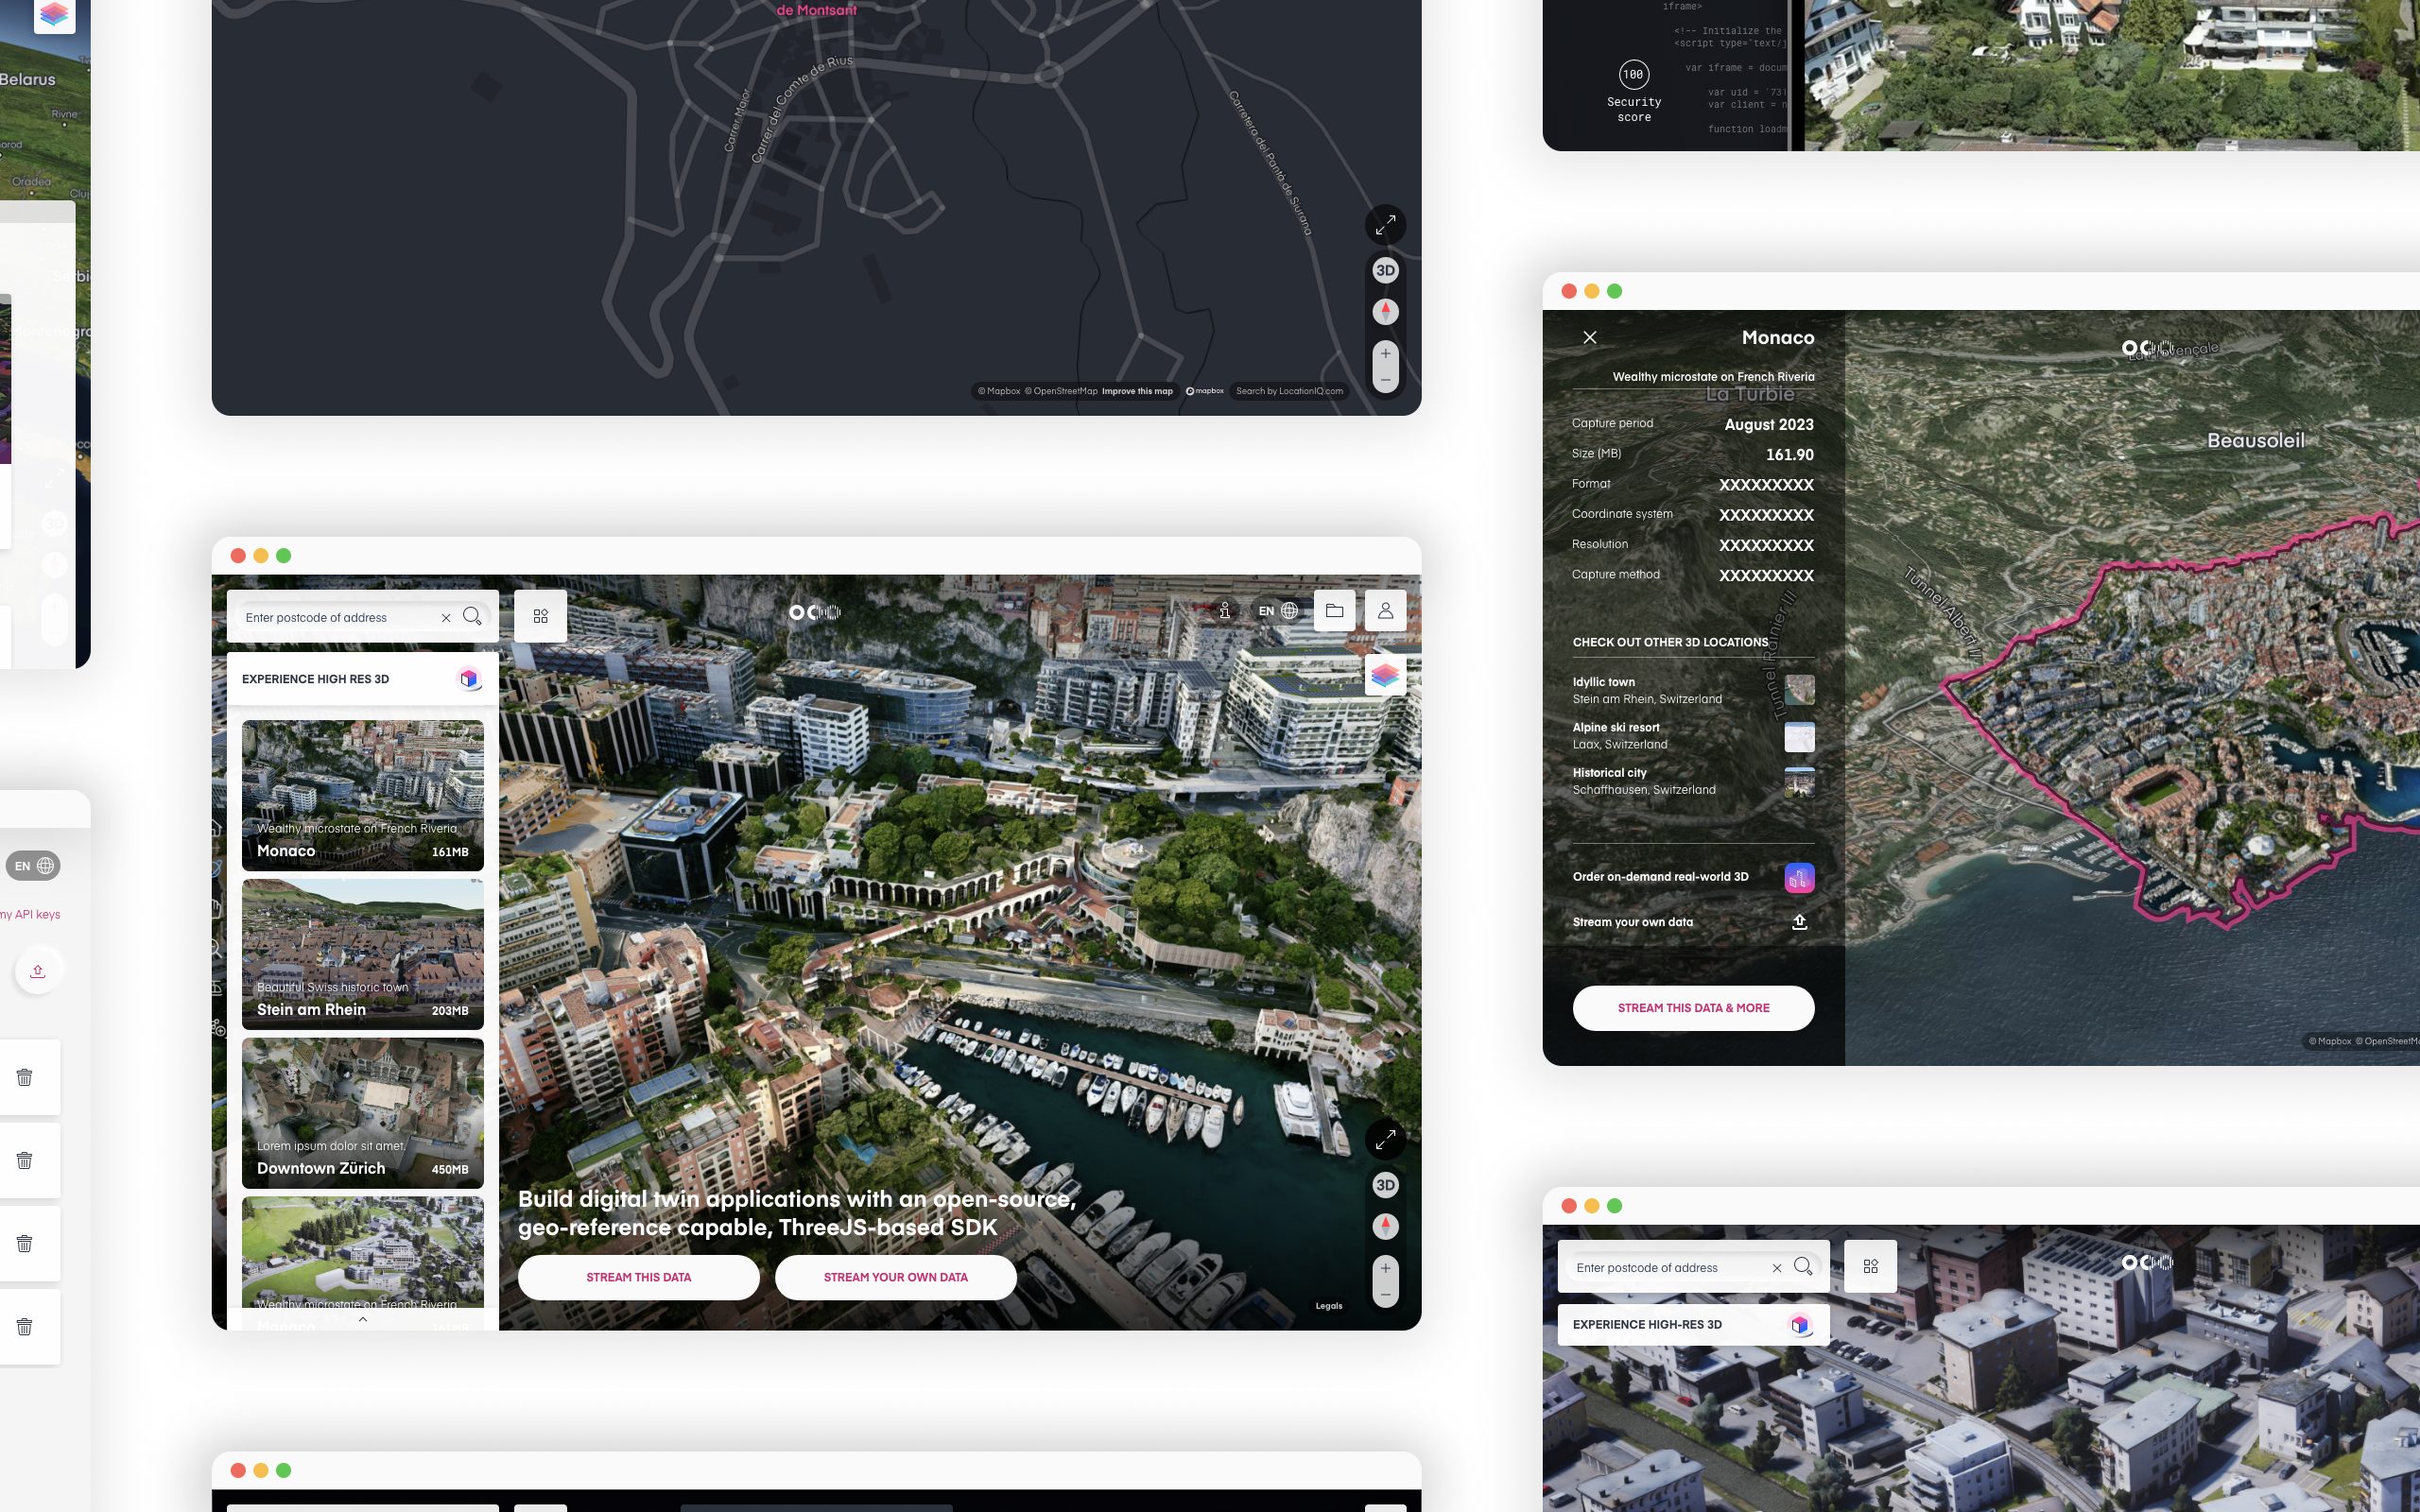Click the © OpenStreetMap attribution on the dark map
Image resolution: width=2420 pixels, height=1512 pixels.
click(1061, 391)
